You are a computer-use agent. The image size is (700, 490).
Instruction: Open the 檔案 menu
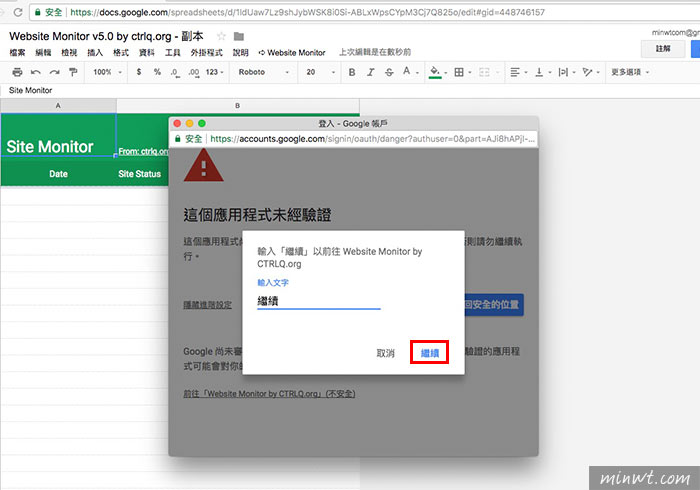pos(17,53)
